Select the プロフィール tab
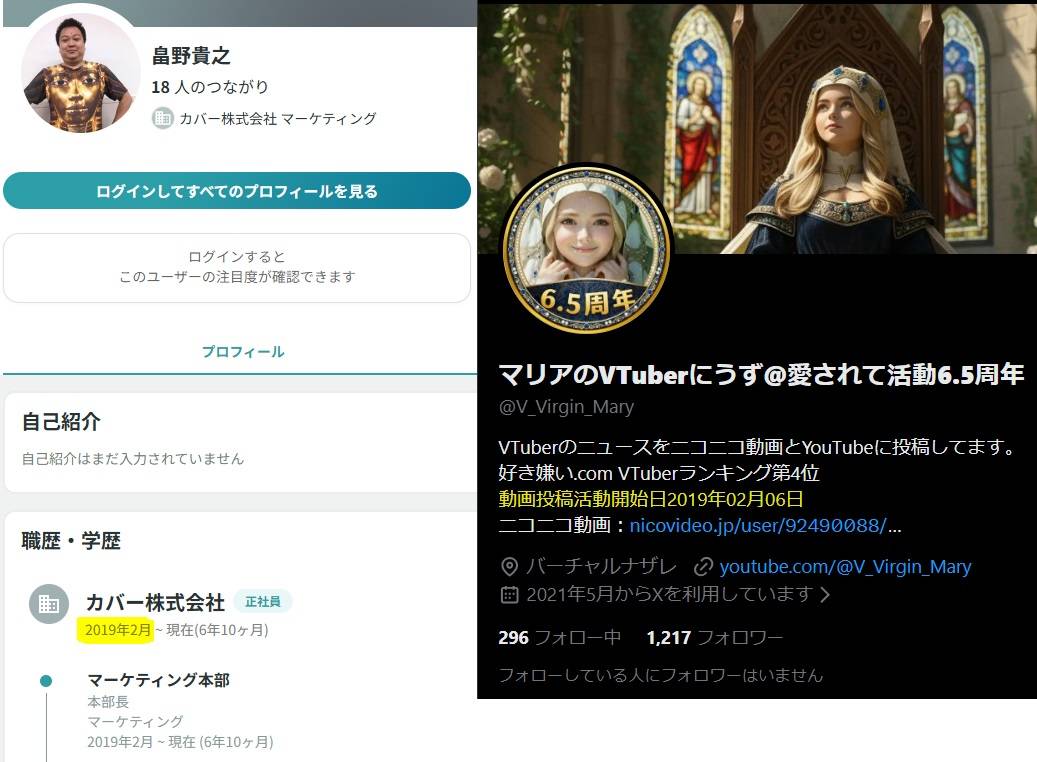Image resolution: width=1037 pixels, height=762 pixels. tap(243, 352)
